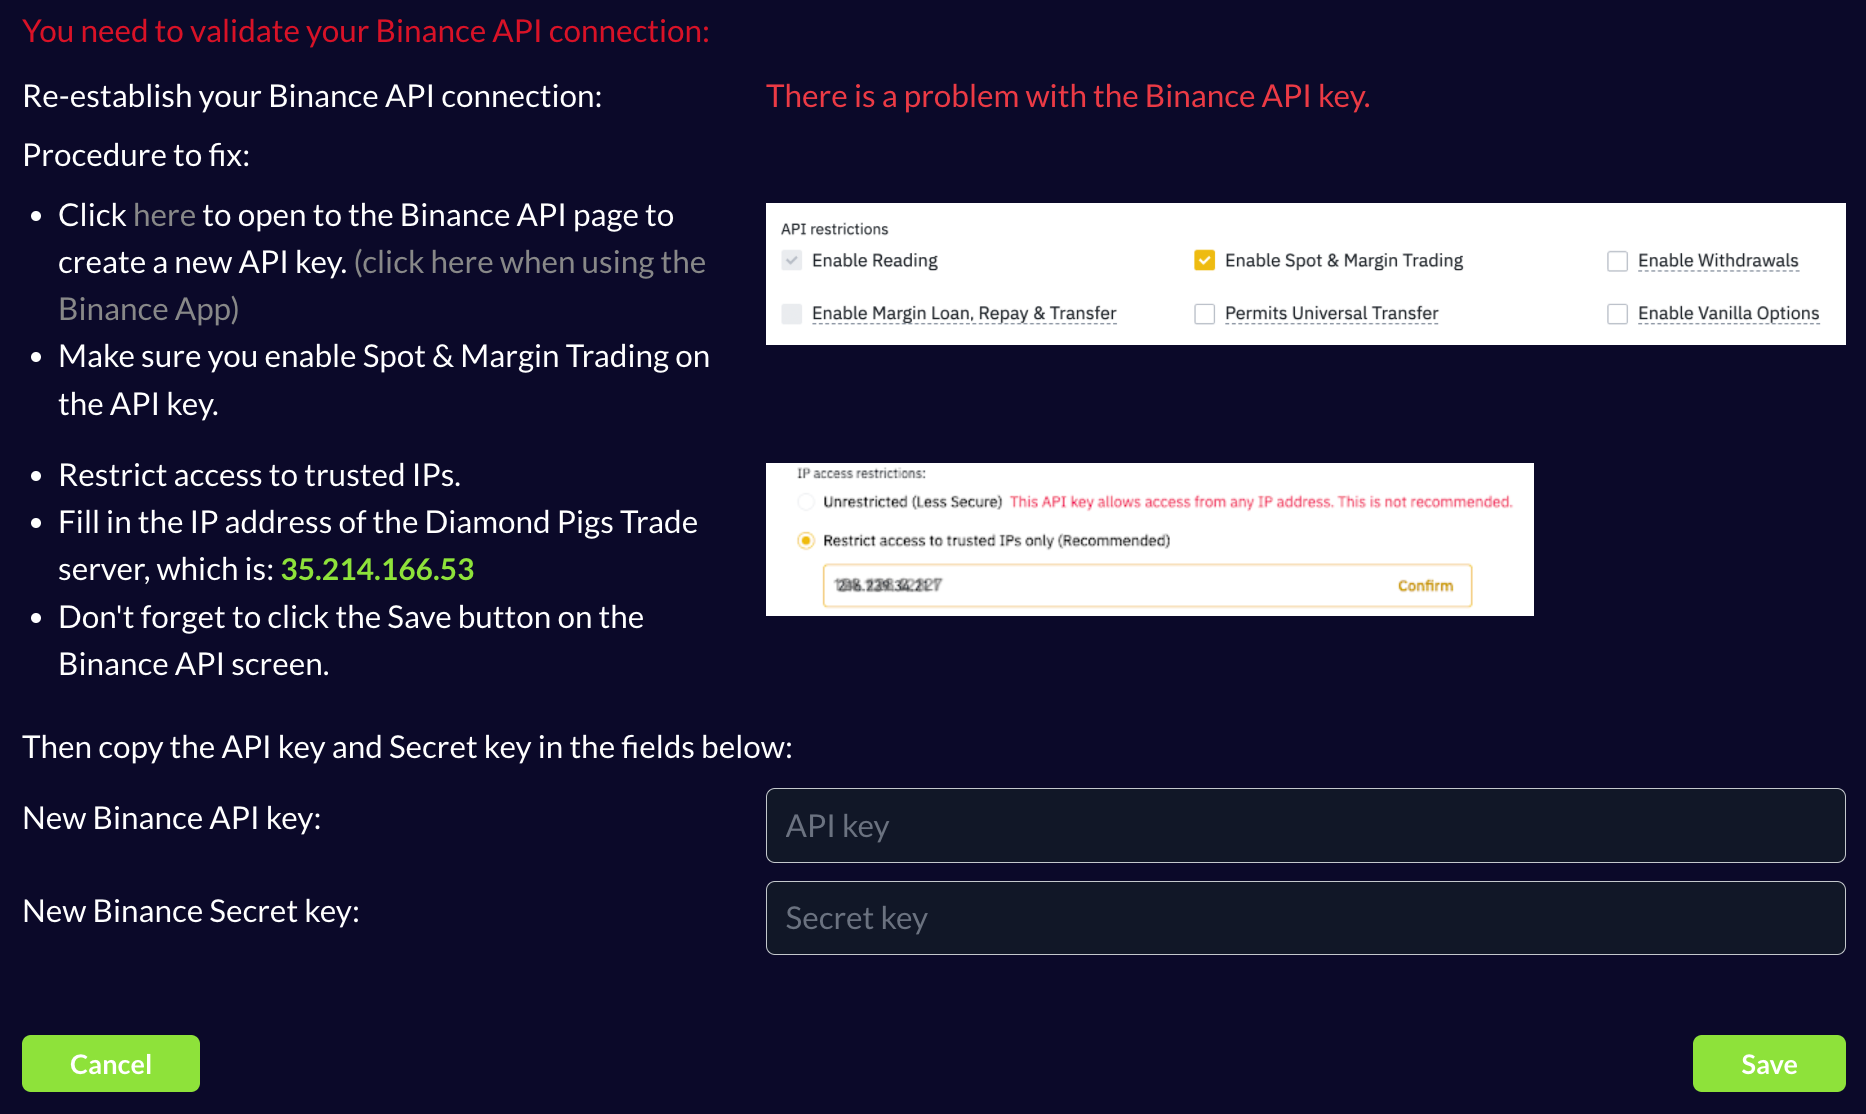Click the 'You need to validate your Binance API connection' heading

[366, 31]
